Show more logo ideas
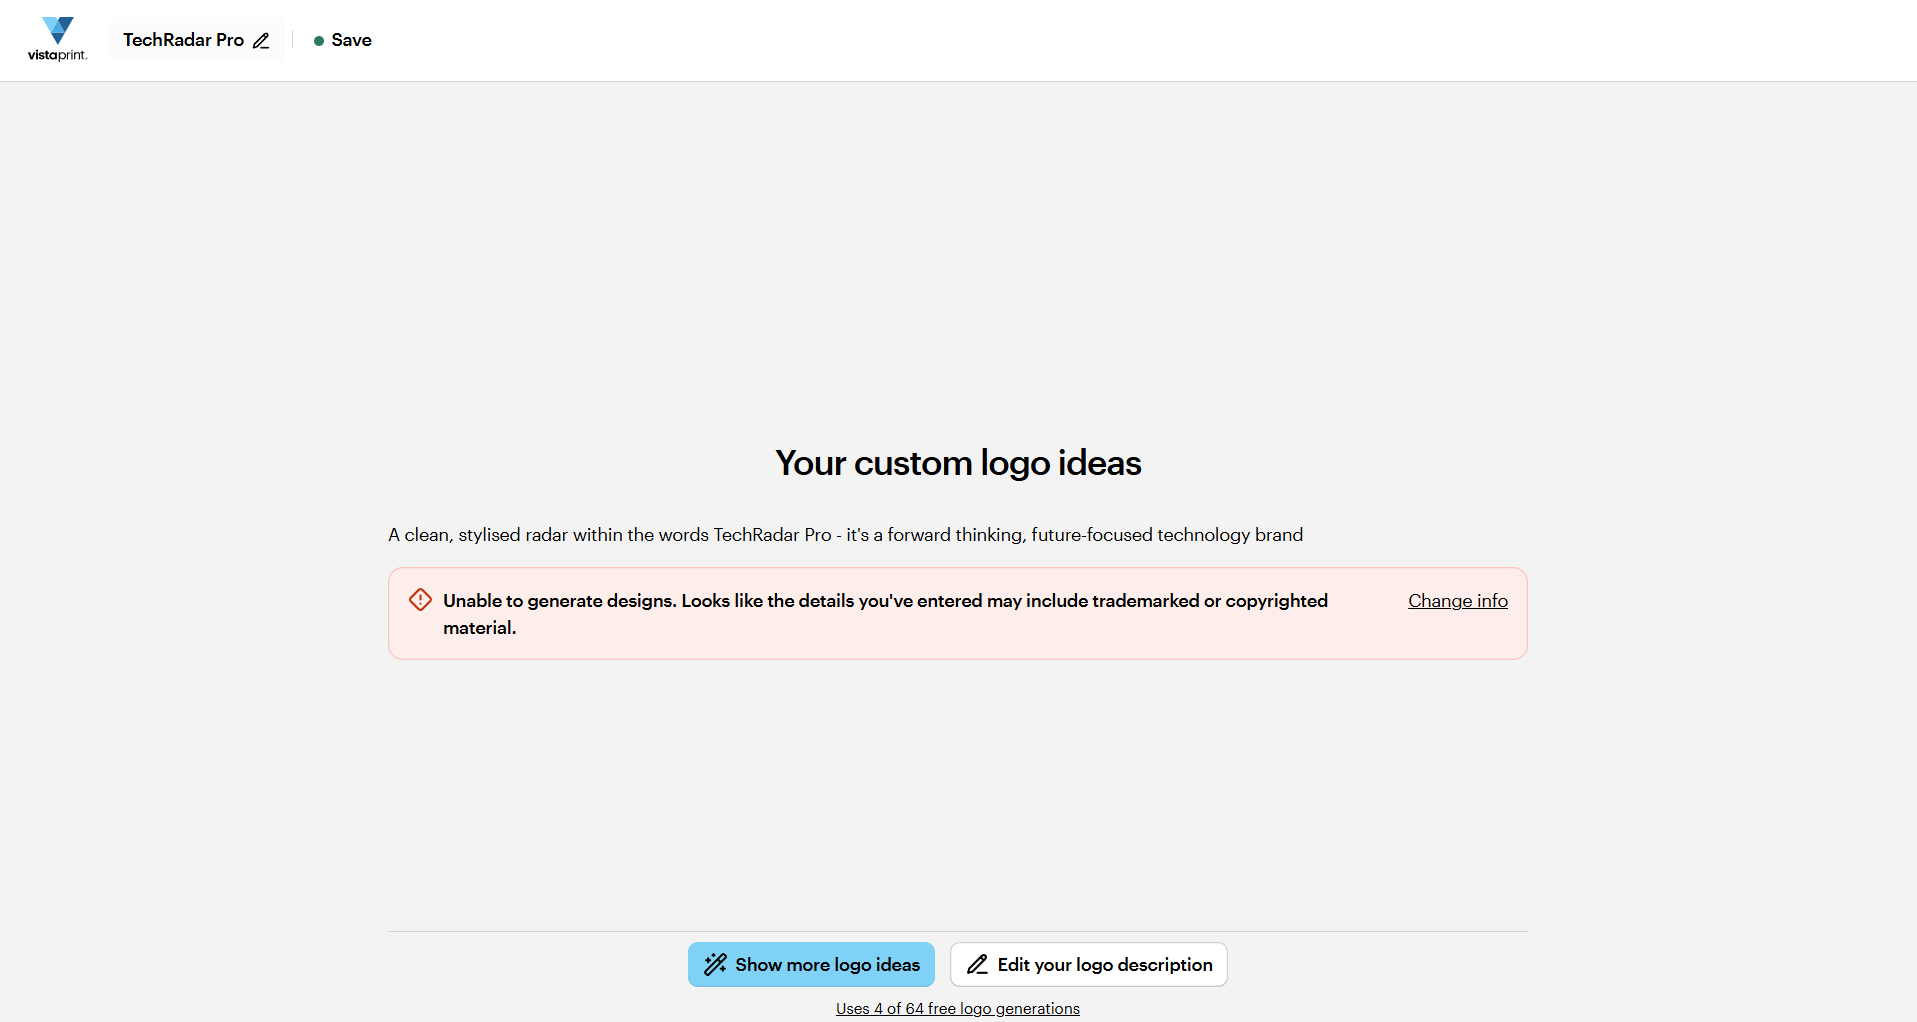This screenshot has height=1022, width=1917. pyautogui.click(x=811, y=965)
